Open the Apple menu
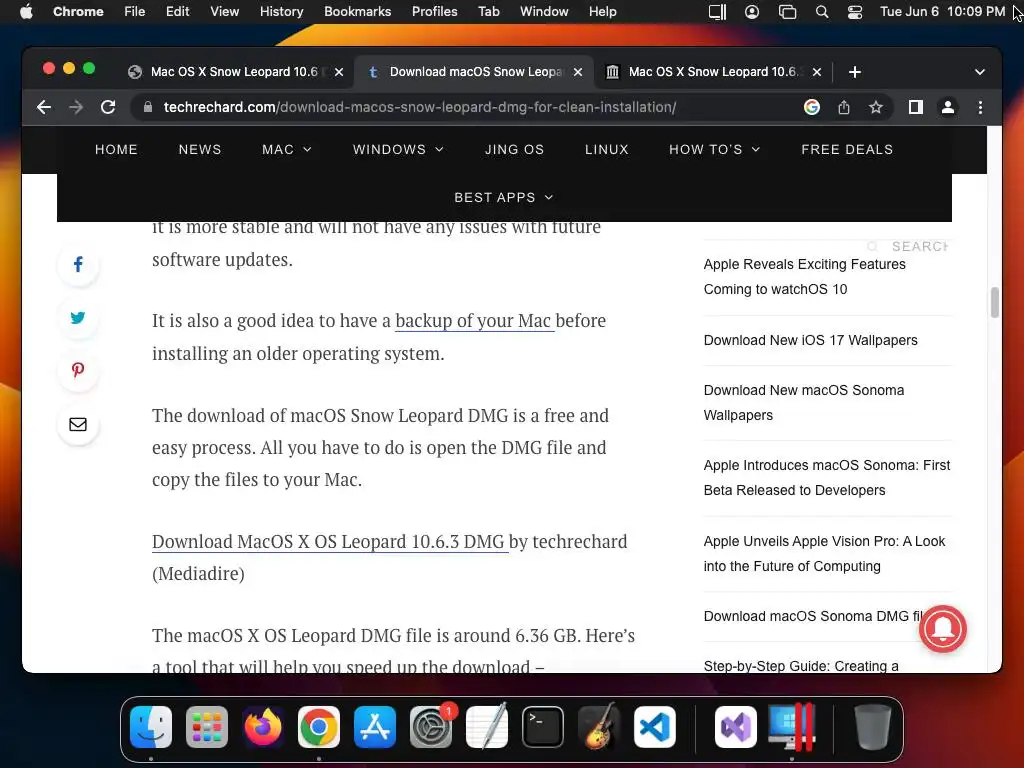 tap(26, 12)
